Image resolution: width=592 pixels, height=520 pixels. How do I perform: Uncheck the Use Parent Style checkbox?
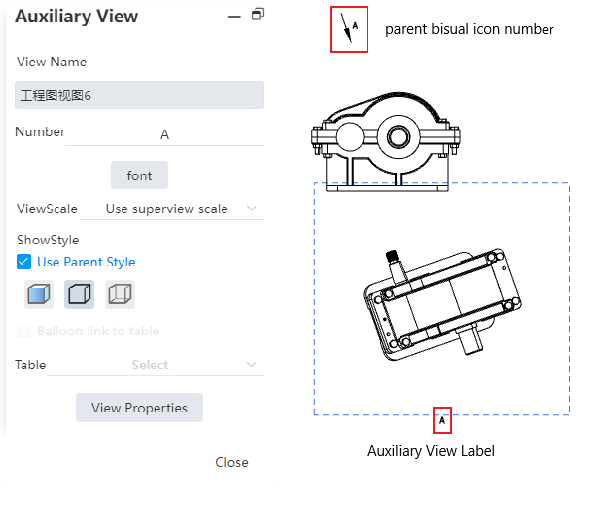24,262
